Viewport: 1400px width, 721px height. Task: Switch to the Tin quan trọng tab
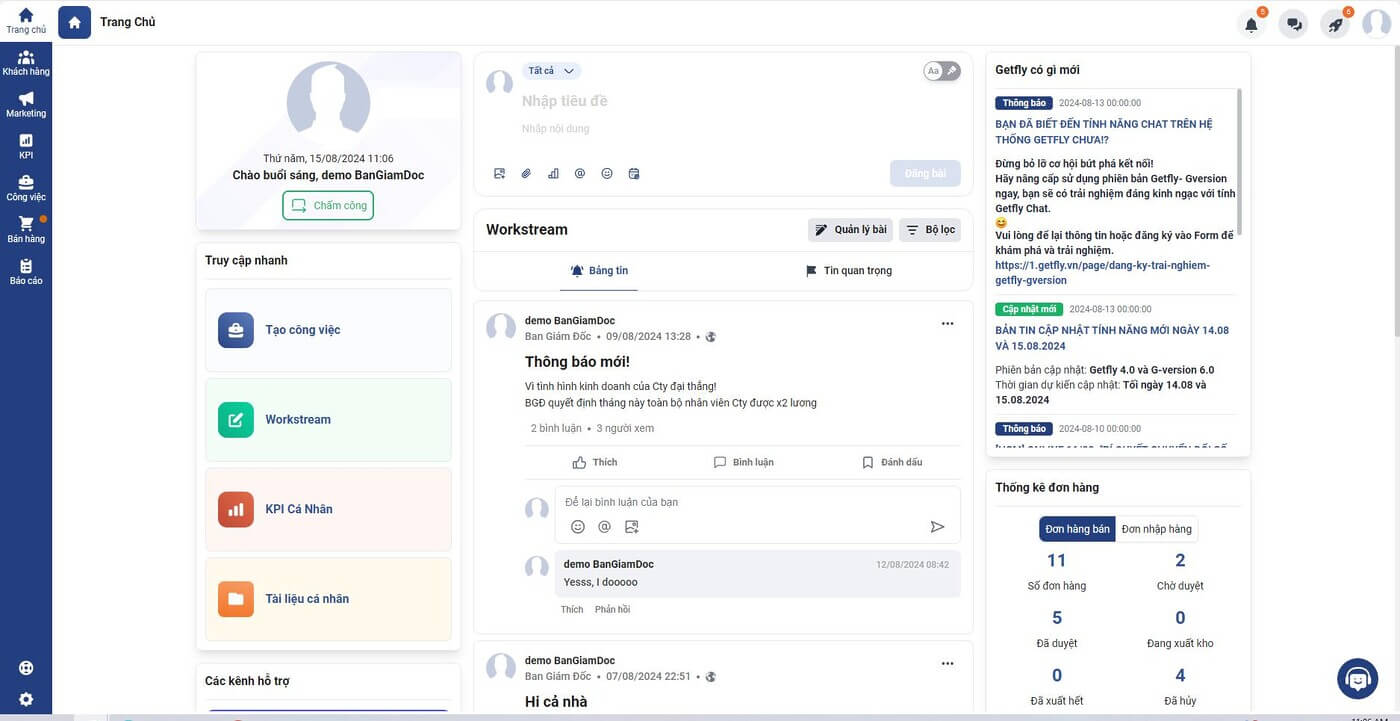pyautogui.click(x=848, y=271)
